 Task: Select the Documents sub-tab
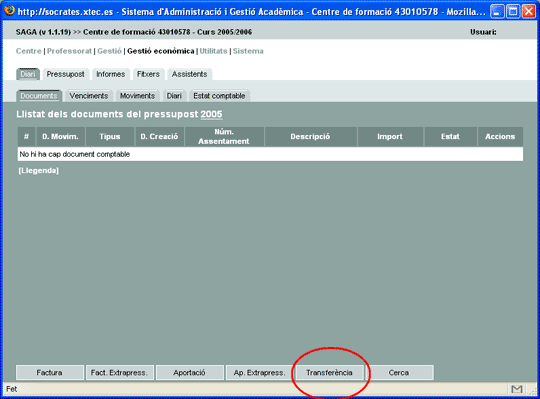39,96
